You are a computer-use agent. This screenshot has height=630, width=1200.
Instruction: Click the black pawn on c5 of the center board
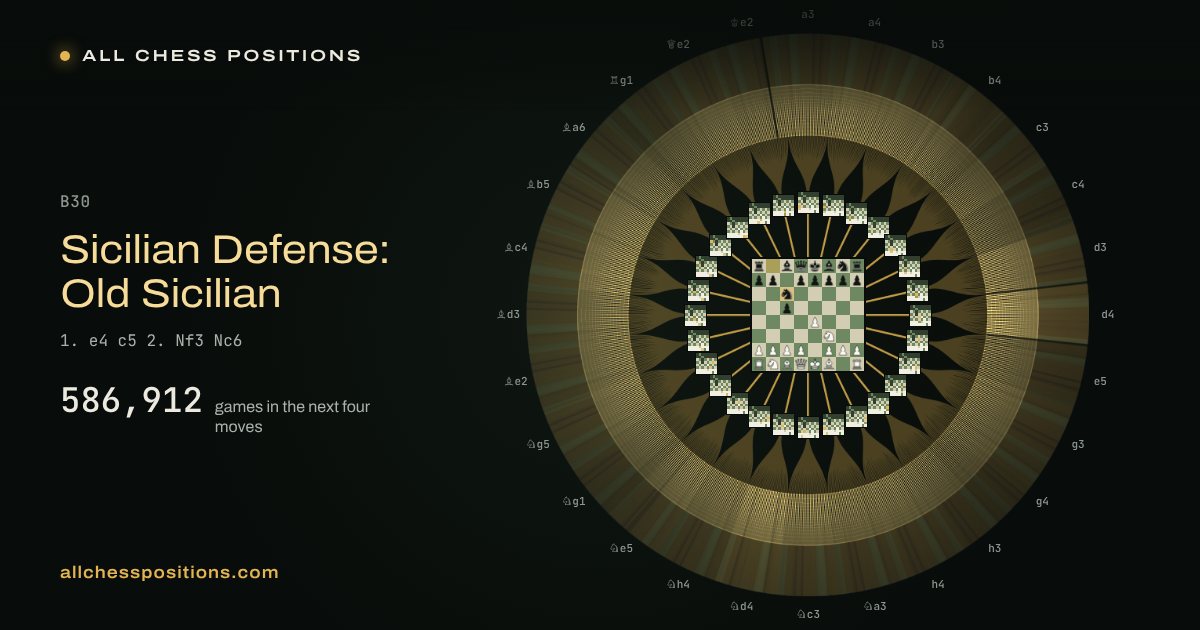click(x=787, y=308)
